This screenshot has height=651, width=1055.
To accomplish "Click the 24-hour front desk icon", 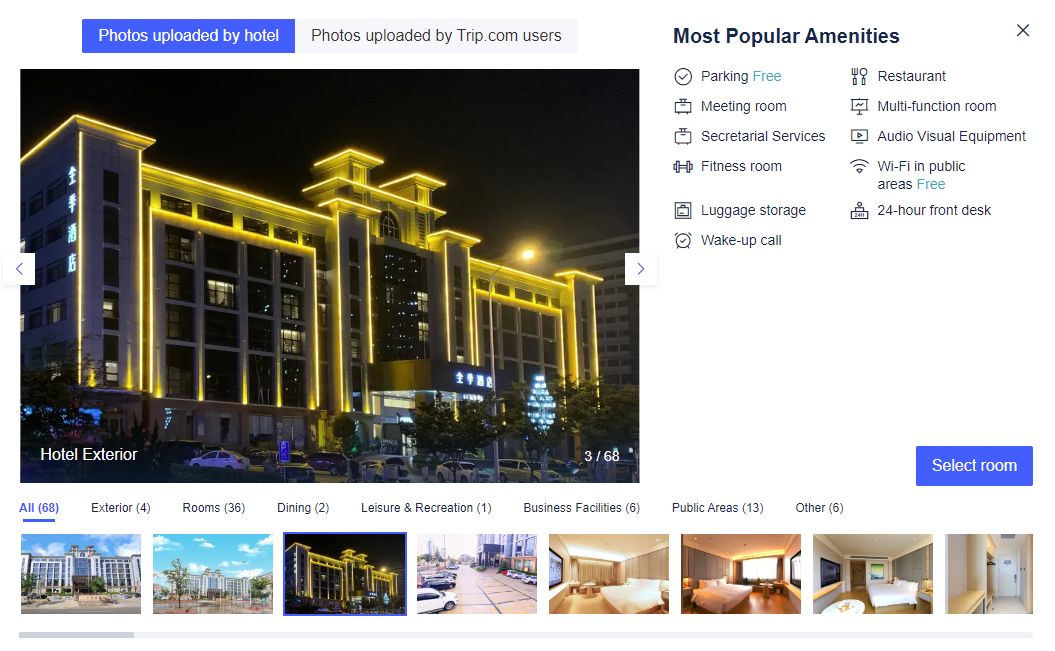I will coord(859,210).
